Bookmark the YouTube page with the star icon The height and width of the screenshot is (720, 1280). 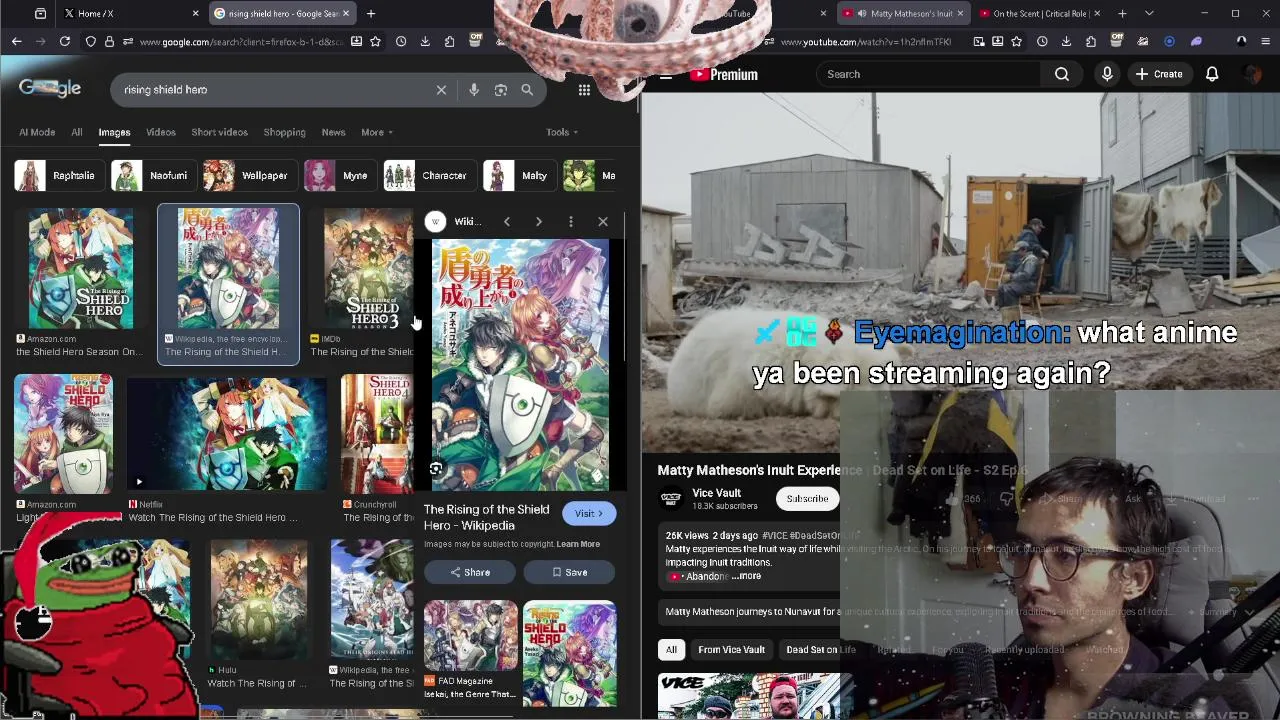[1017, 41]
